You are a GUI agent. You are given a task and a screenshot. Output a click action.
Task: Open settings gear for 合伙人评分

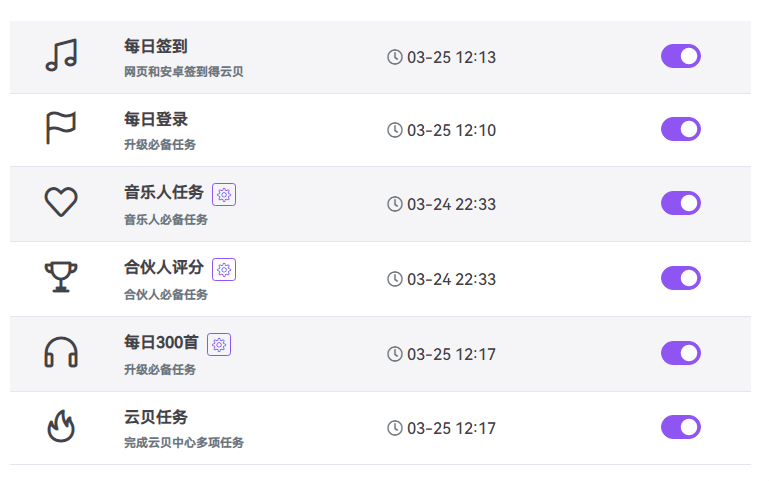(x=224, y=269)
